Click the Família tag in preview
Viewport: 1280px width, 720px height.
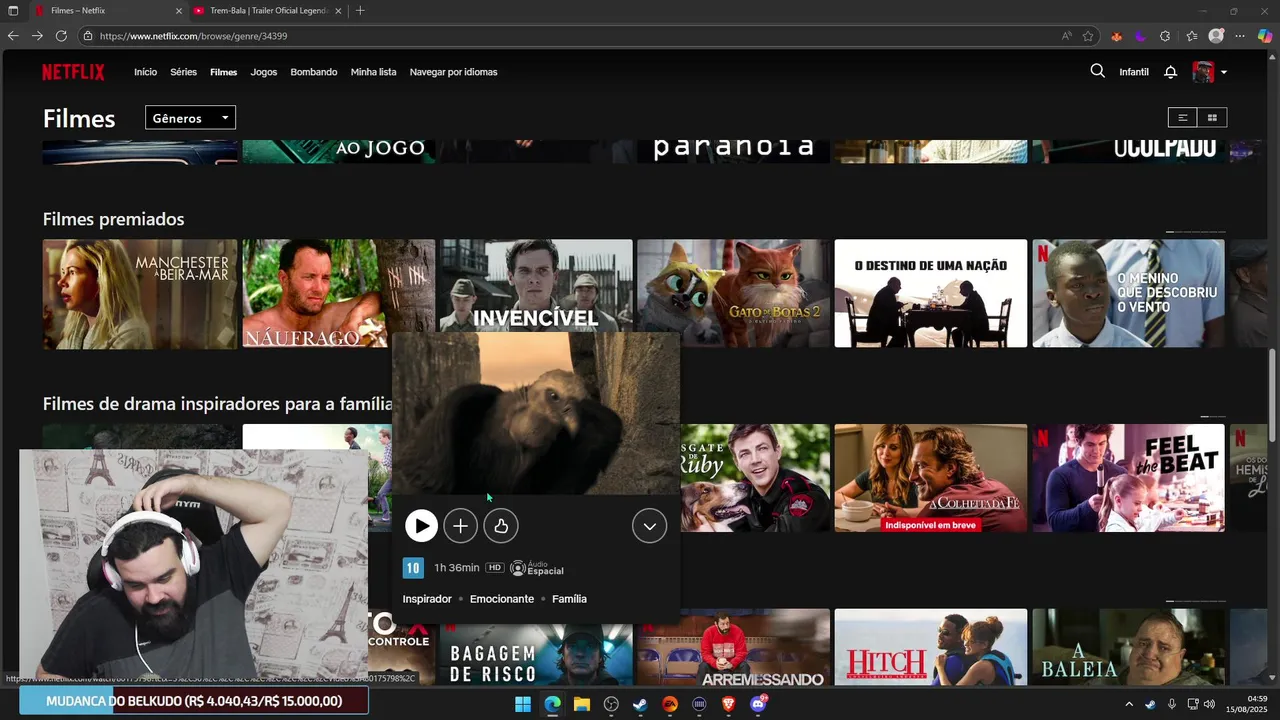pos(569,599)
